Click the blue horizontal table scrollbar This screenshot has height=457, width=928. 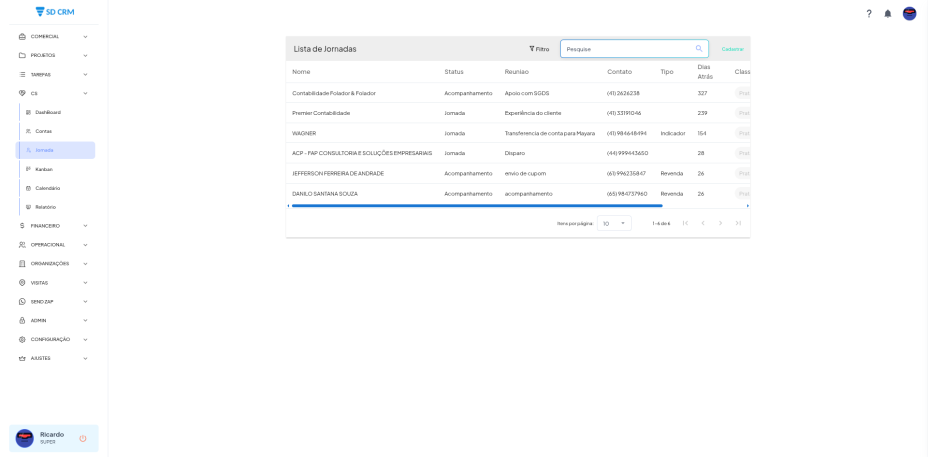[x=476, y=205]
